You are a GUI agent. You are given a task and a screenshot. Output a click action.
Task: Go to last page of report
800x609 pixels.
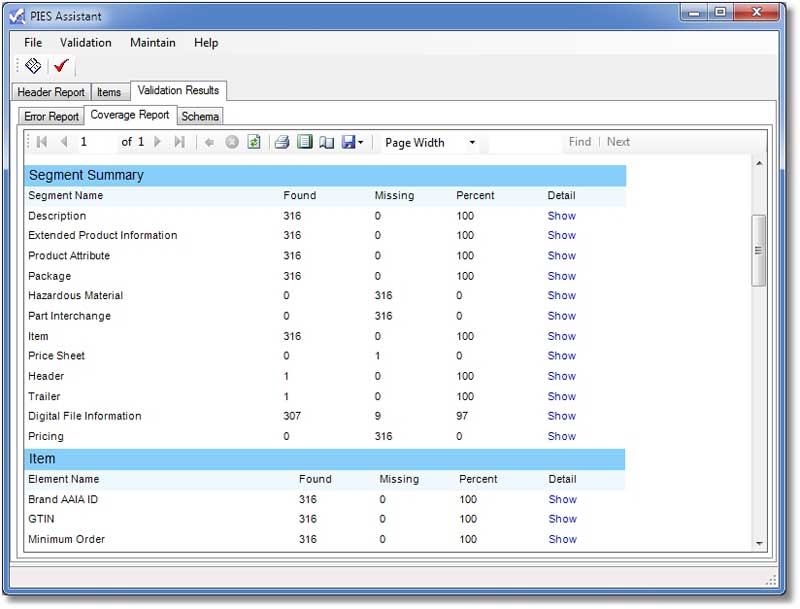pos(179,142)
